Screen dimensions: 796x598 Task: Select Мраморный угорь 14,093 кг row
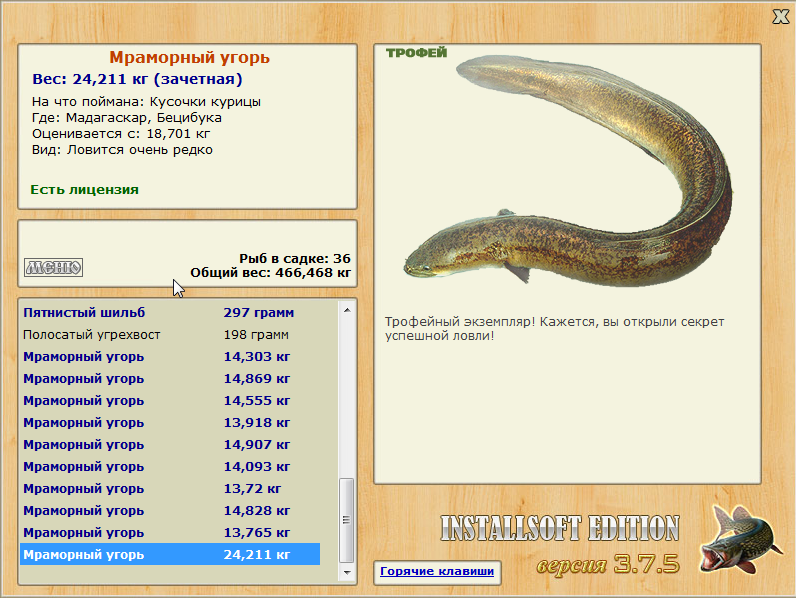170,467
